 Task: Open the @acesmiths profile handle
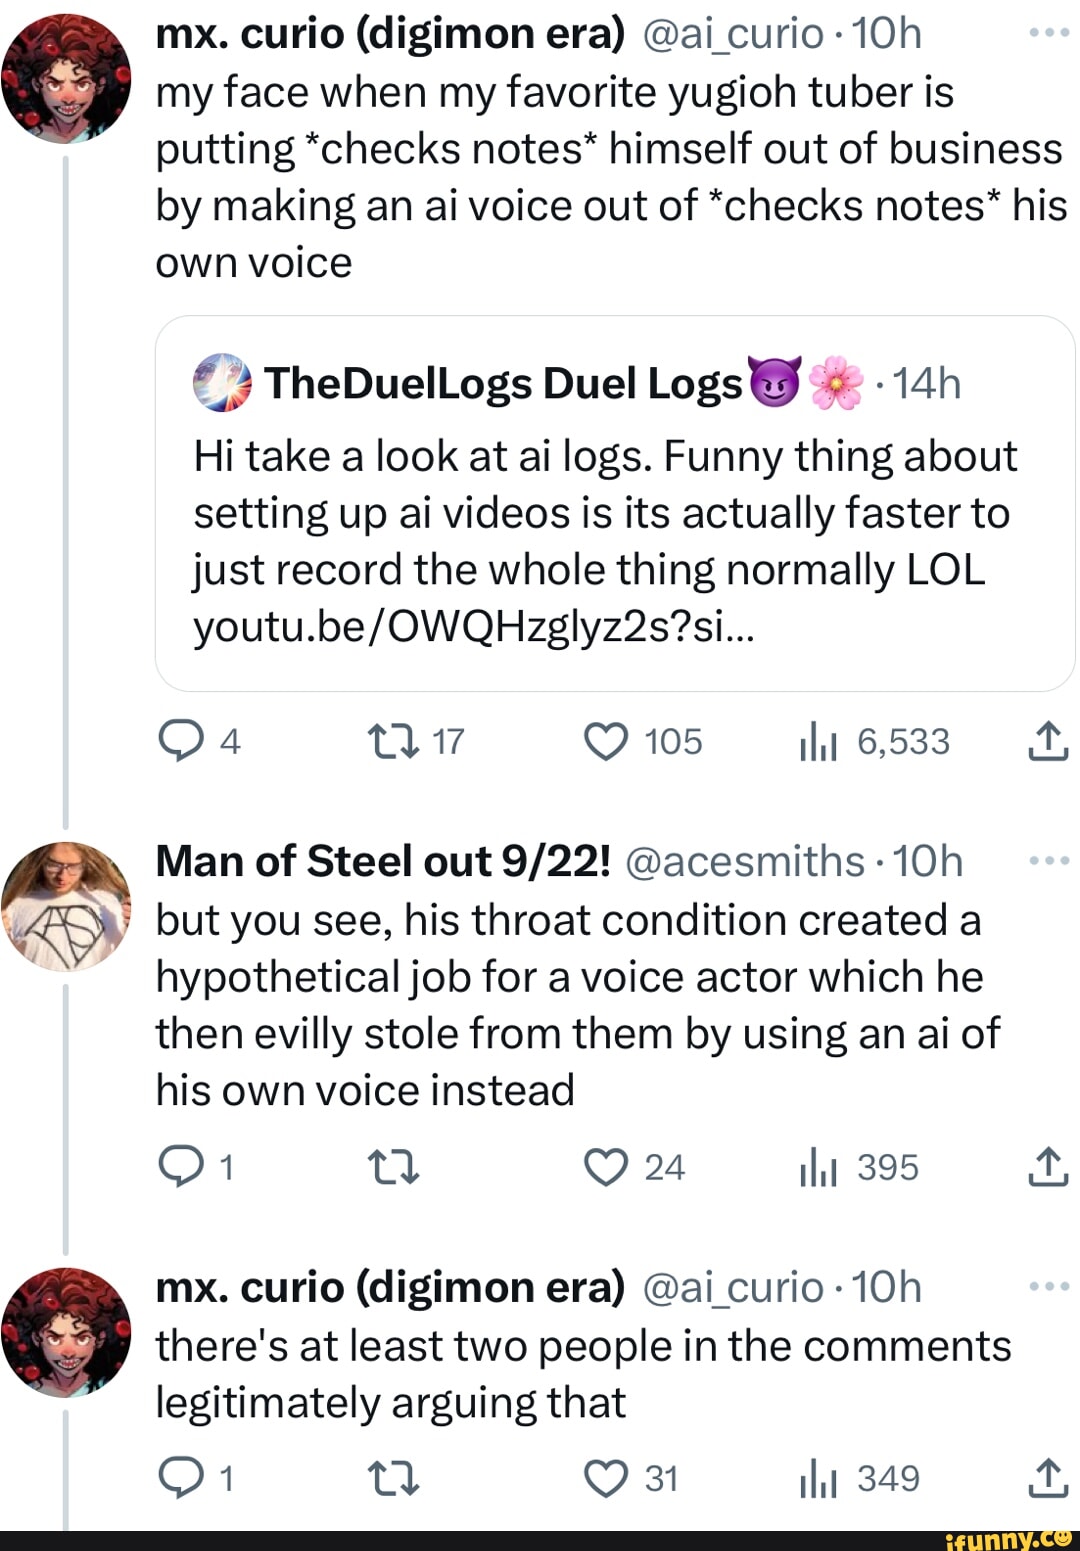[744, 861]
